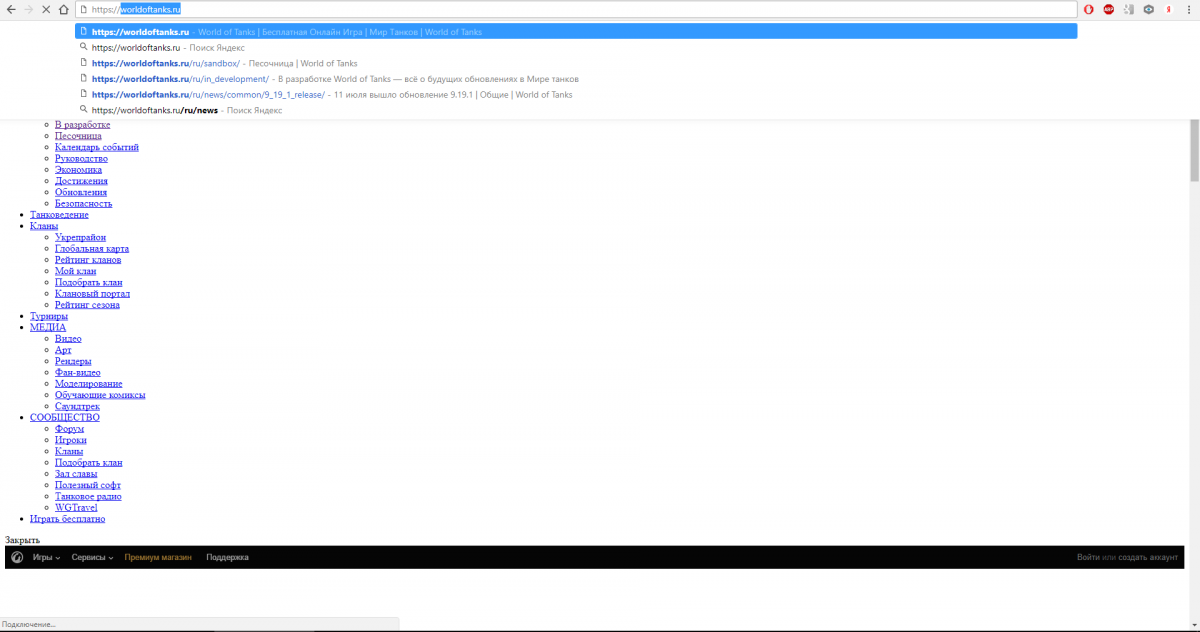The width and height of the screenshot is (1200, 632).
Task: Stop loading the page
Action: [46, 9]
